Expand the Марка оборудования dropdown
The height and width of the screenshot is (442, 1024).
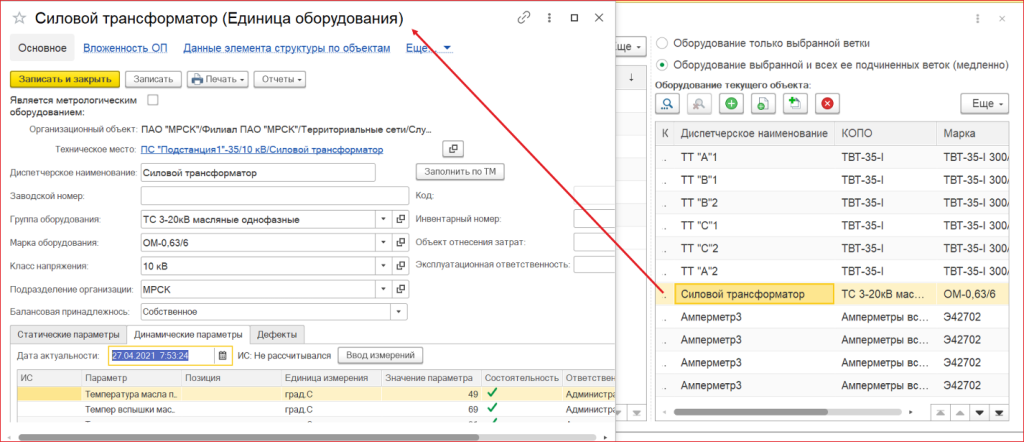pos(384,242)
